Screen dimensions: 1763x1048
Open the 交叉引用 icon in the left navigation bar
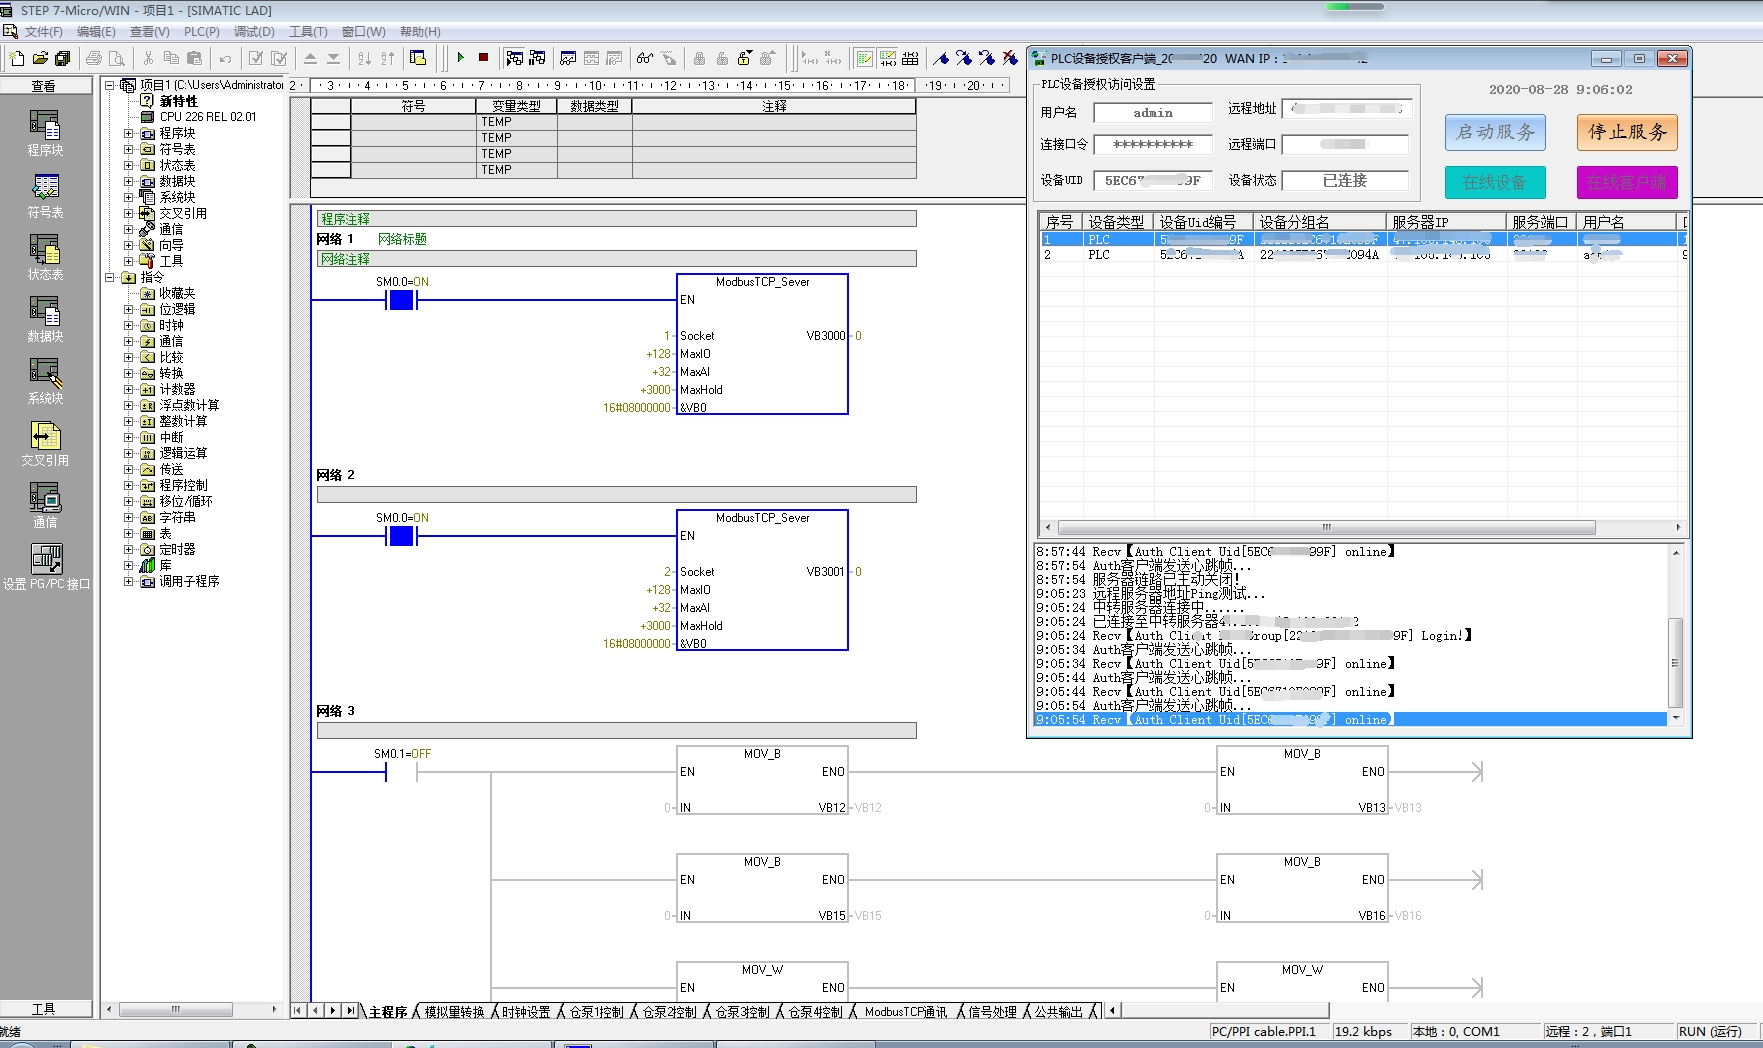click(x=45, y=444)
